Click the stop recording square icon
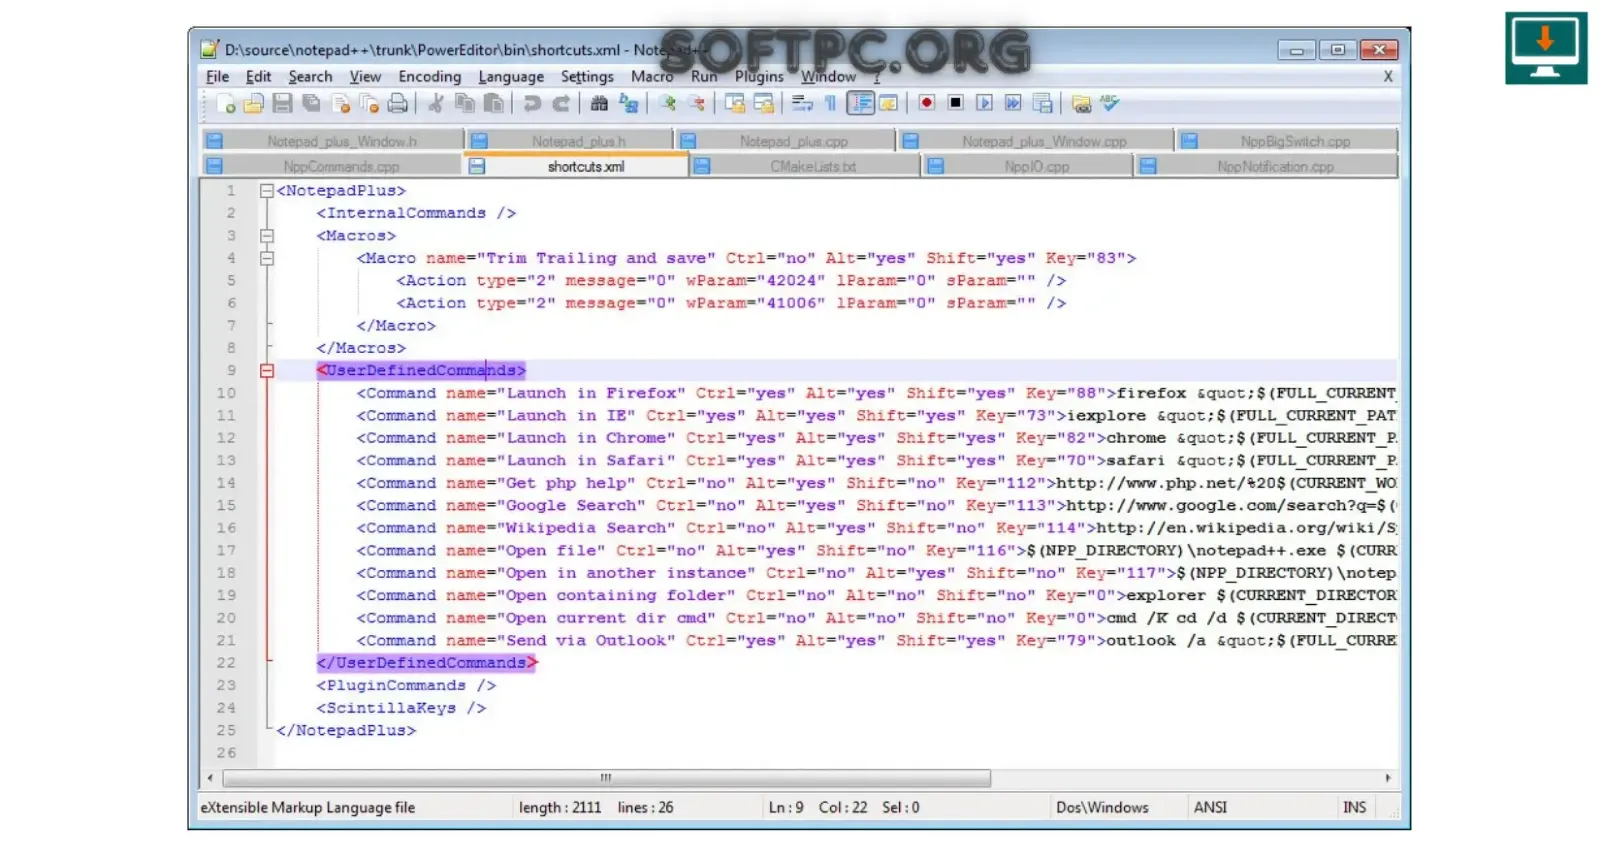 [x=956, y=102]
